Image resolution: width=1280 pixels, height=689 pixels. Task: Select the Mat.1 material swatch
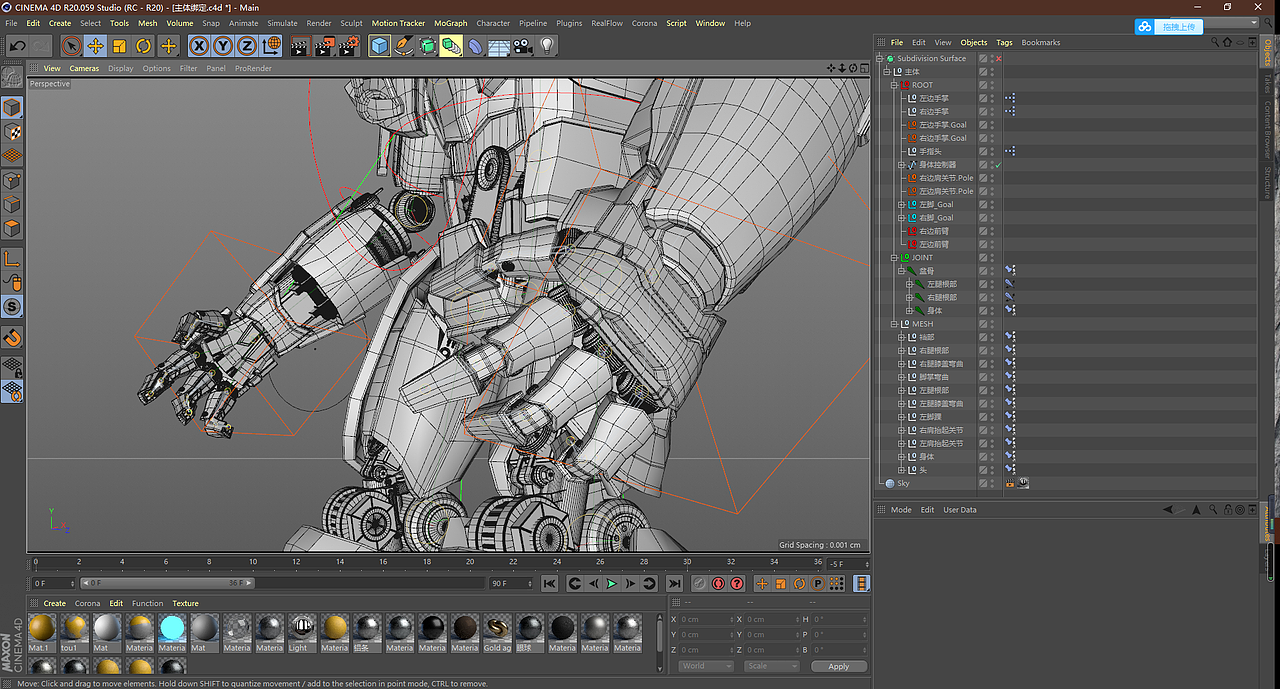(x=42, y=632)
